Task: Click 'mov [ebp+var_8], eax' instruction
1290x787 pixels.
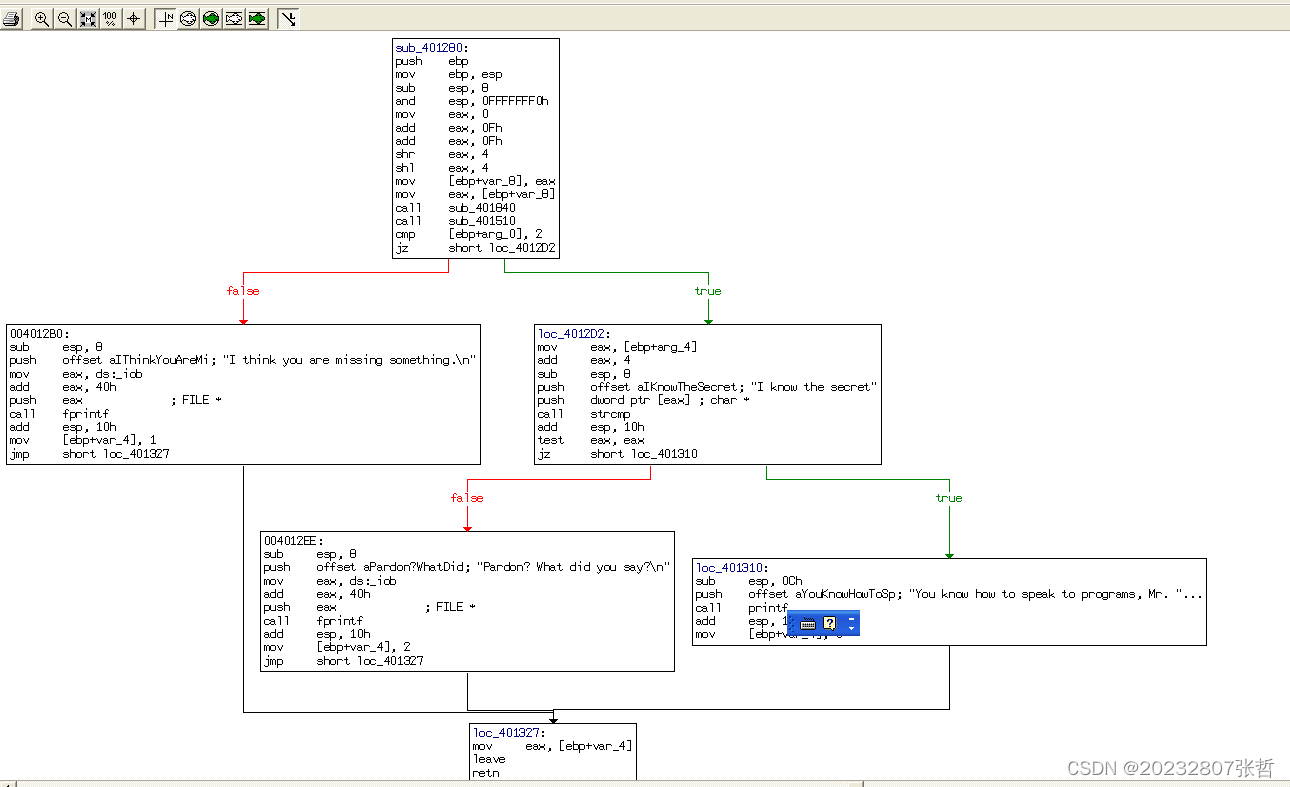Action: (x=475, y=181)
